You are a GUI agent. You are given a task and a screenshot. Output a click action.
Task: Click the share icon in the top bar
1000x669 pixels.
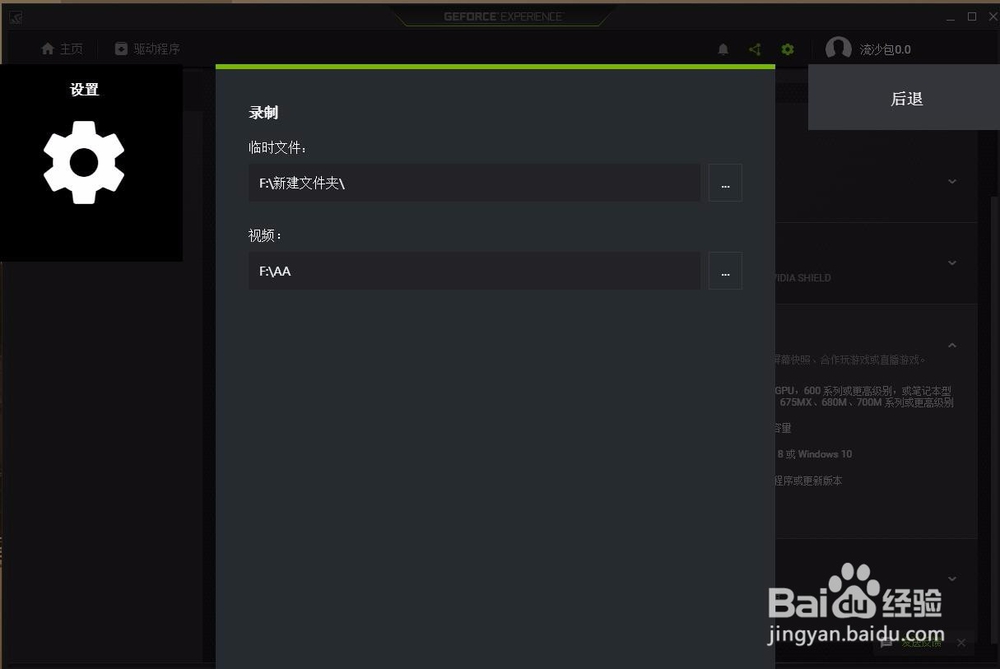click(x=754, y=48)
